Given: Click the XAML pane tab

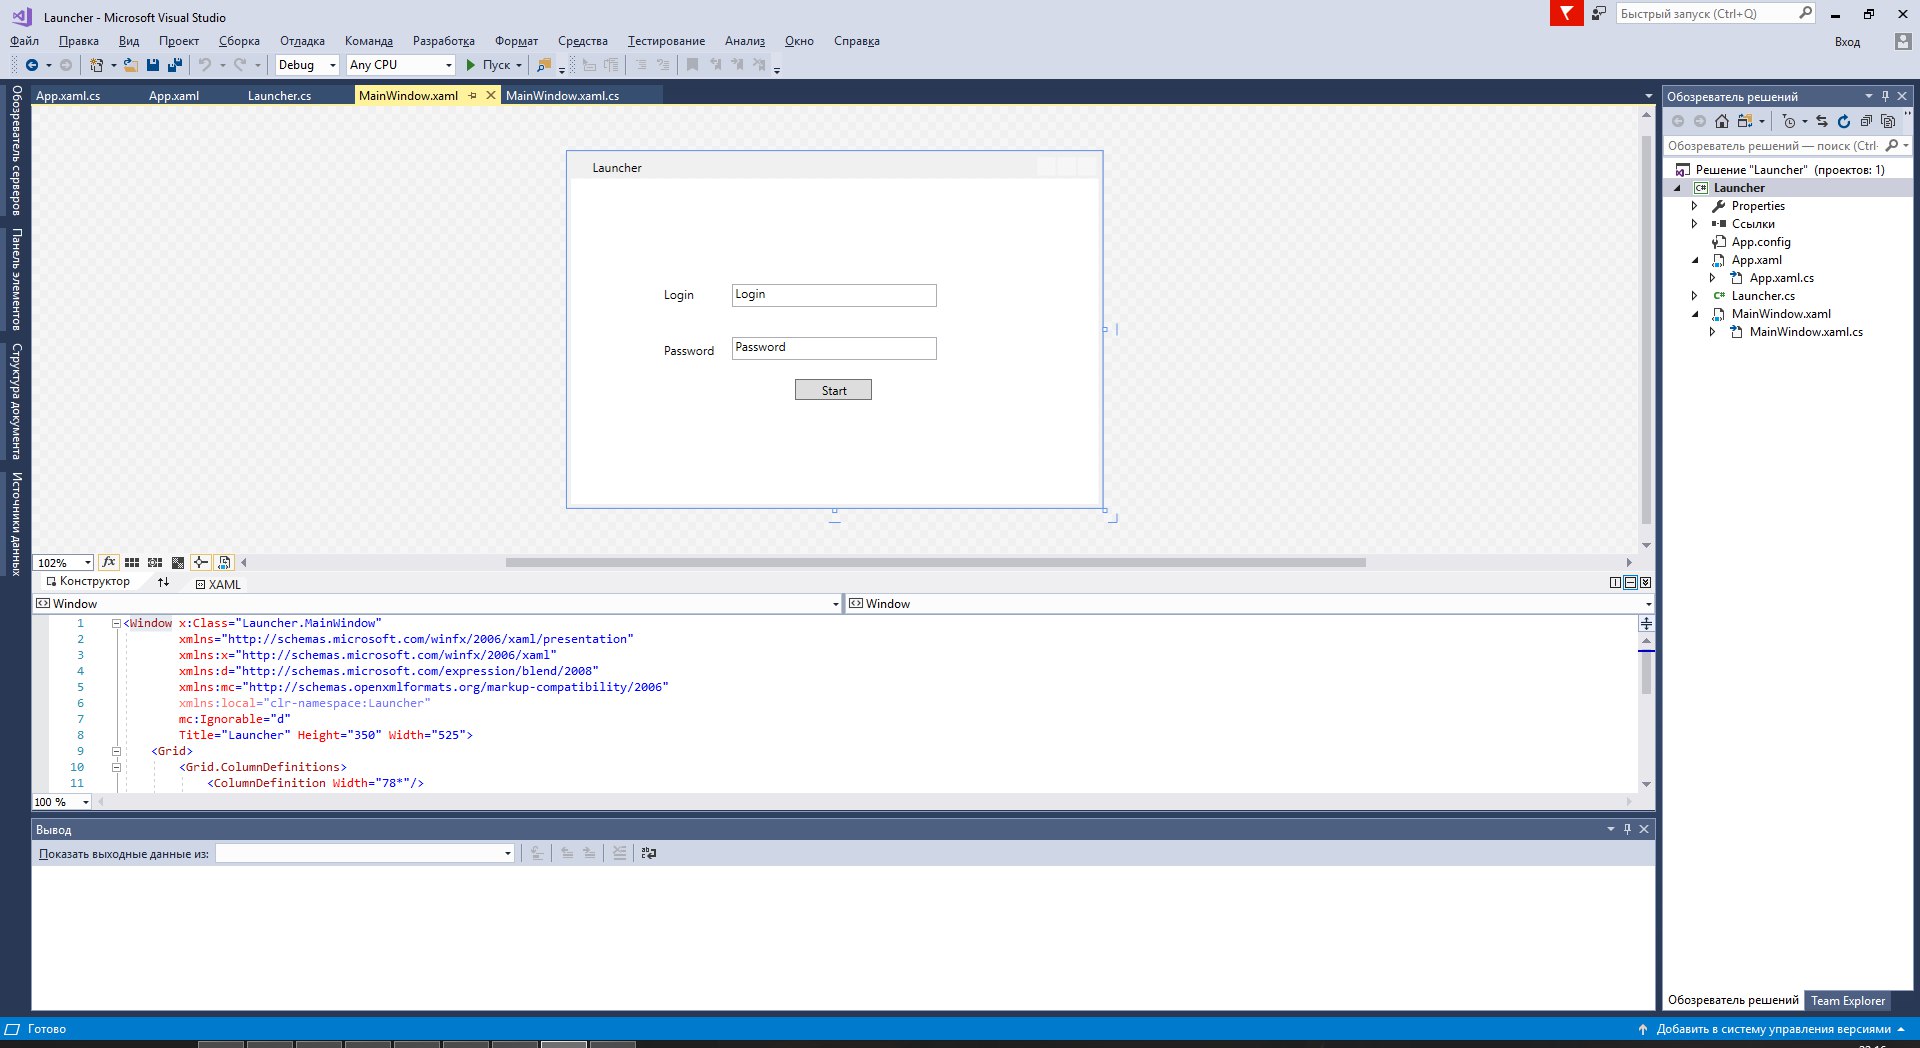Looking at the screenshot, I should 218,584.
